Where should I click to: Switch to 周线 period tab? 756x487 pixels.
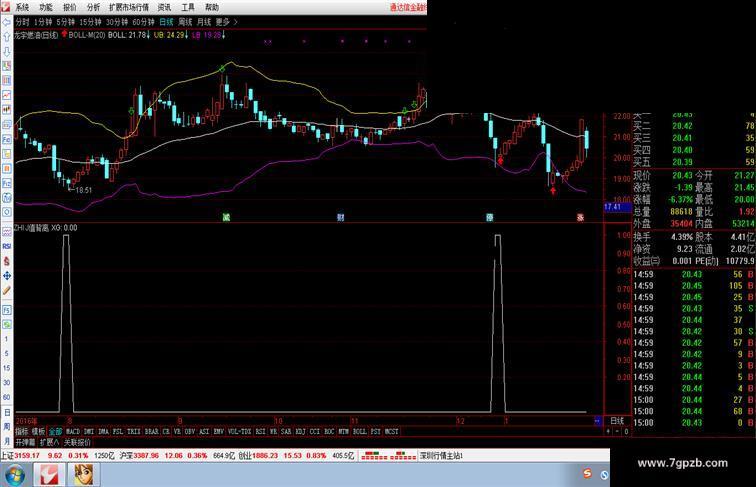click(185, 22)
